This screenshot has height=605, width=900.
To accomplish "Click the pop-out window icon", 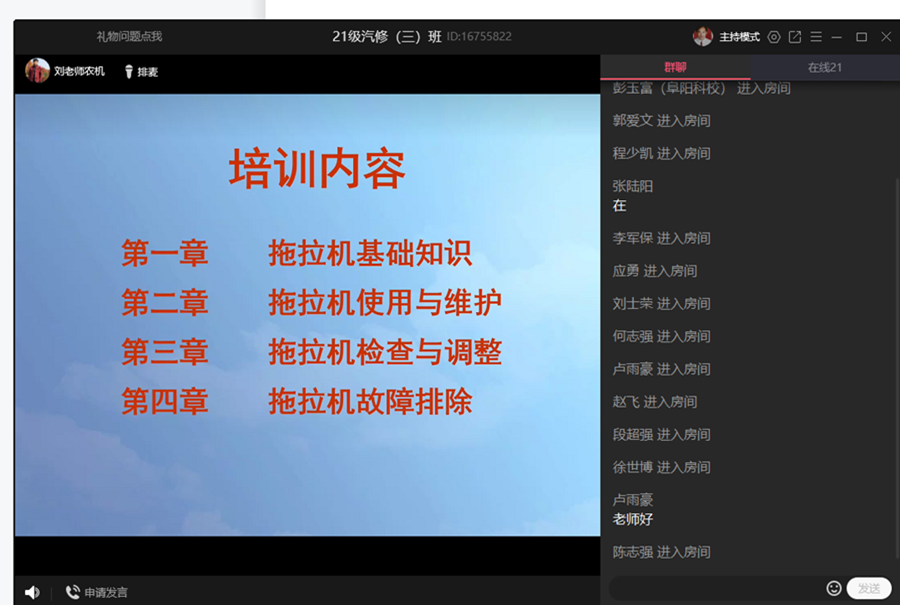I will click(x=795, y=37).
